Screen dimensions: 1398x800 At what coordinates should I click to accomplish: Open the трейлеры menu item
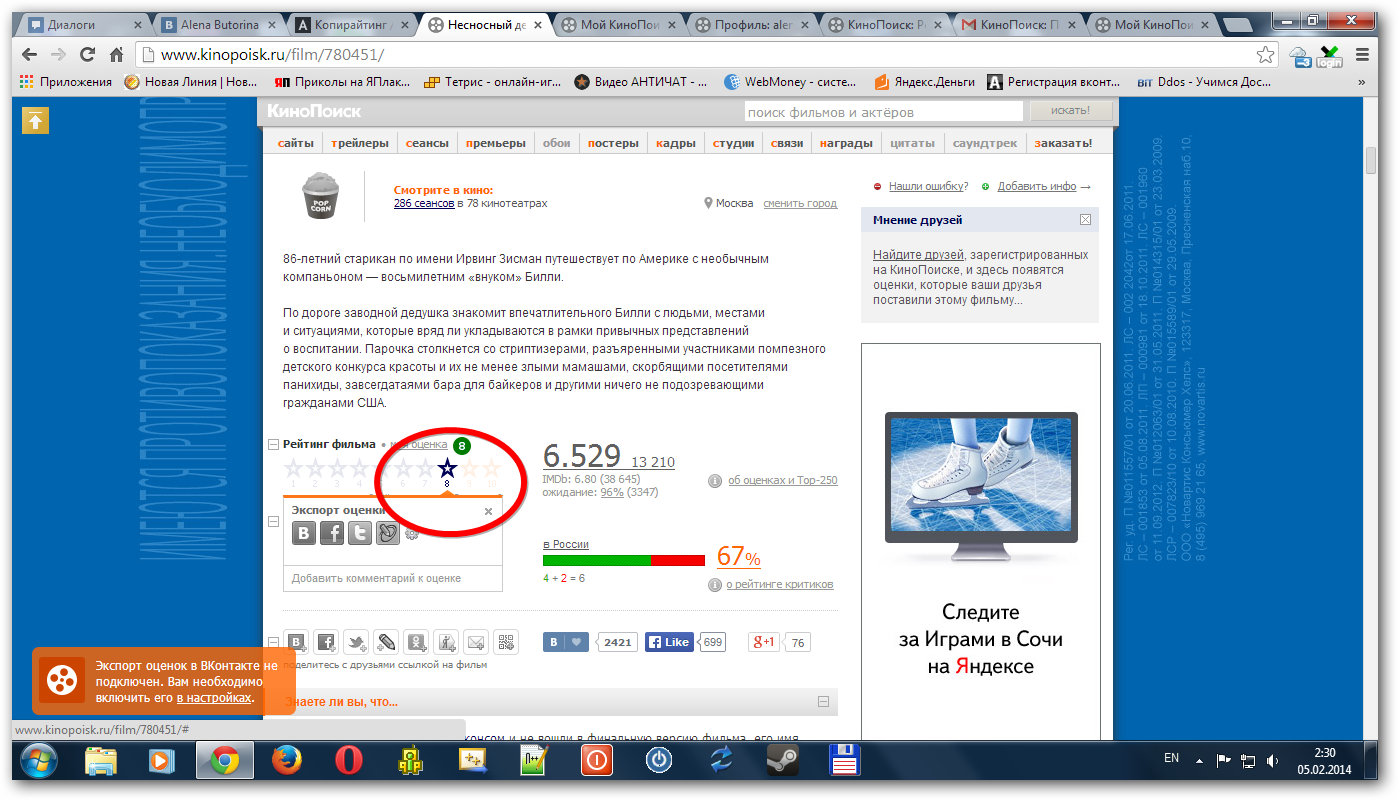coord(359,143)
